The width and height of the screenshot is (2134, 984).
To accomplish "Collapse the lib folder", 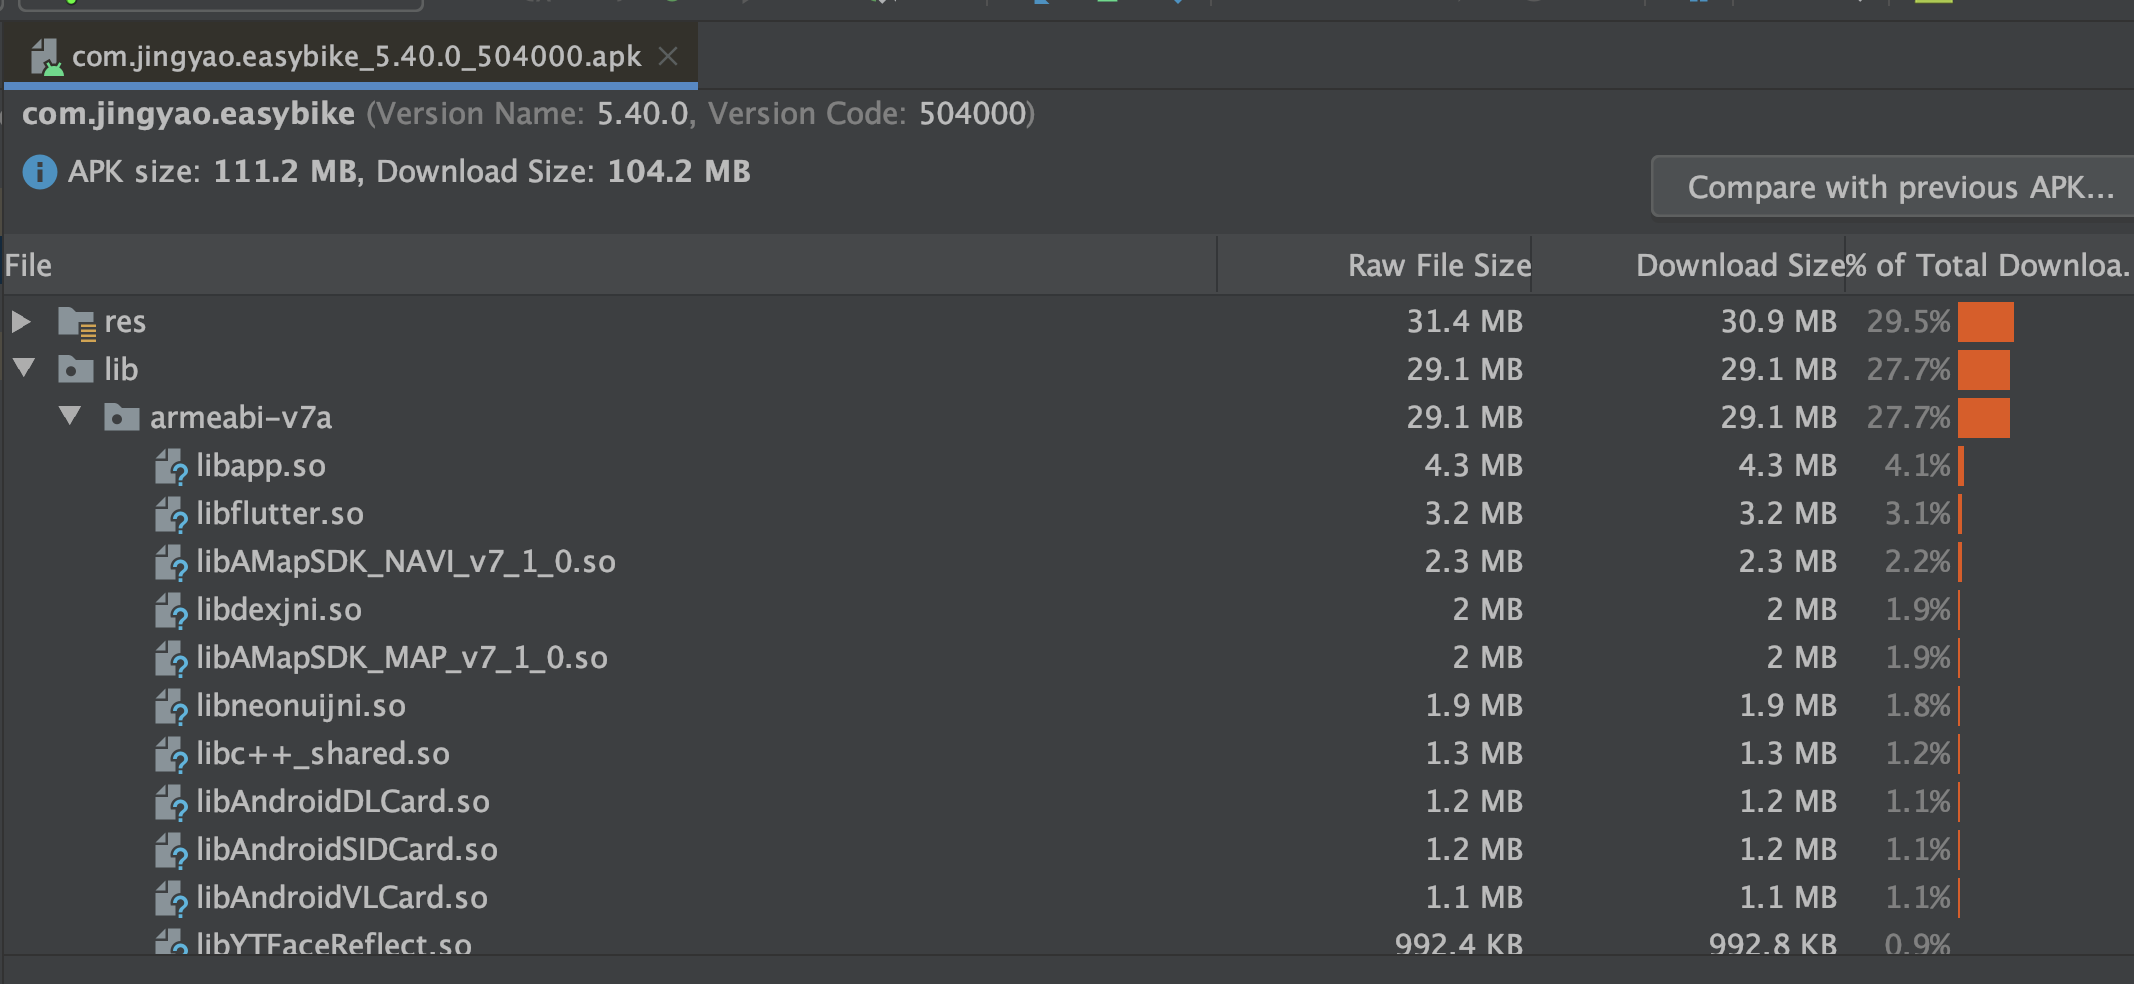I will tap(24, 368).
